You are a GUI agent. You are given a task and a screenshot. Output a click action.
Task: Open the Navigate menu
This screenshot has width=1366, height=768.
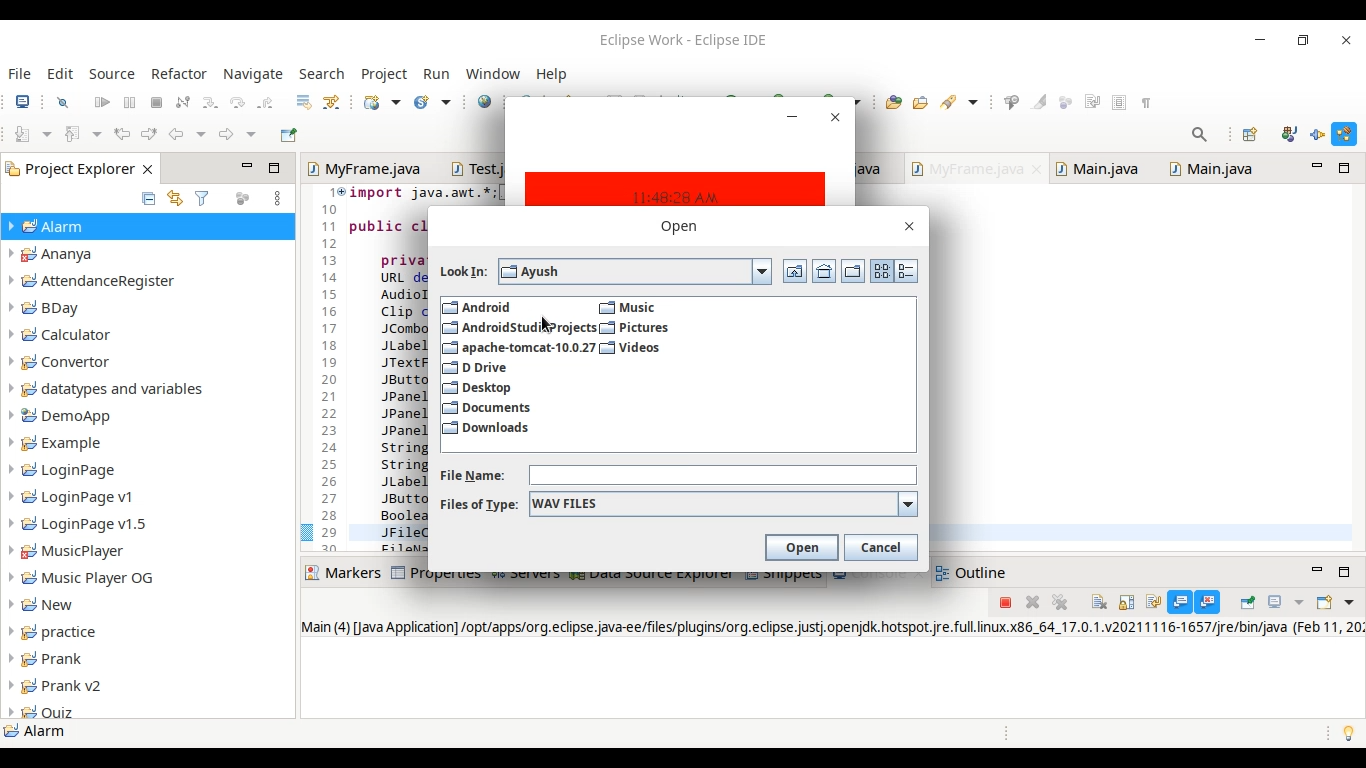[x=252, y=74]
